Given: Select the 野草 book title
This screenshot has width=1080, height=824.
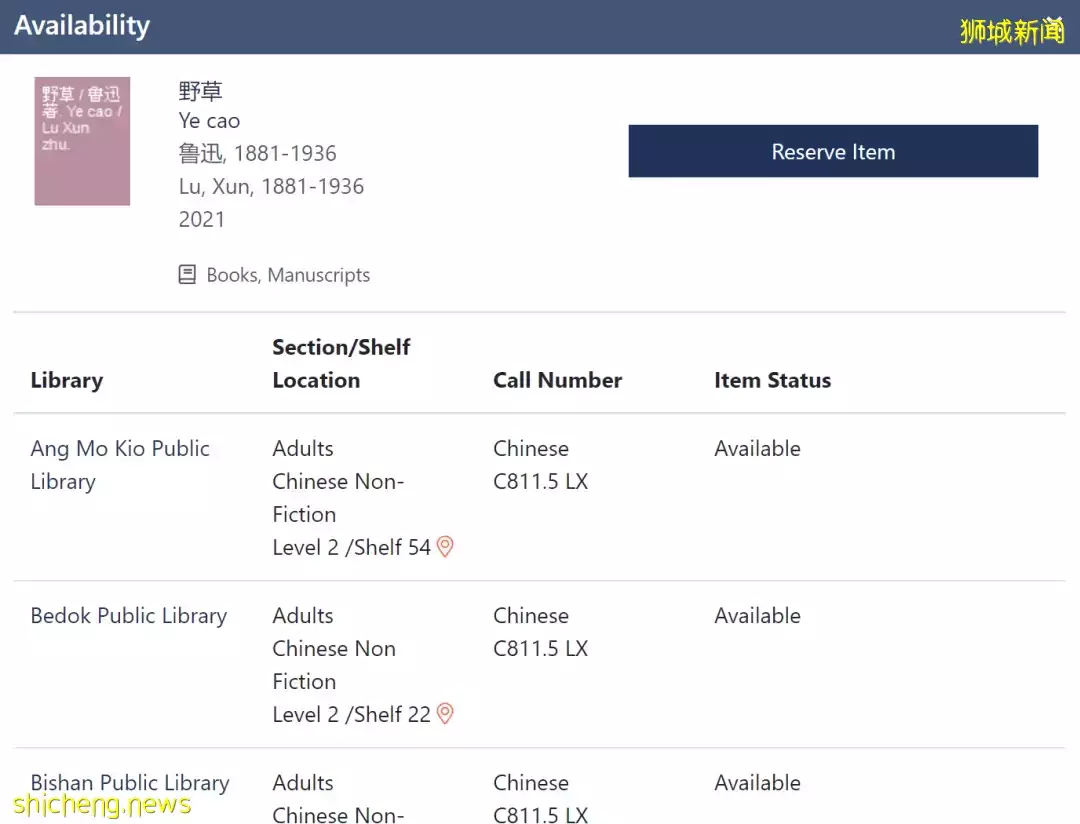Looking at the screenshot, I should pos(200,91).
